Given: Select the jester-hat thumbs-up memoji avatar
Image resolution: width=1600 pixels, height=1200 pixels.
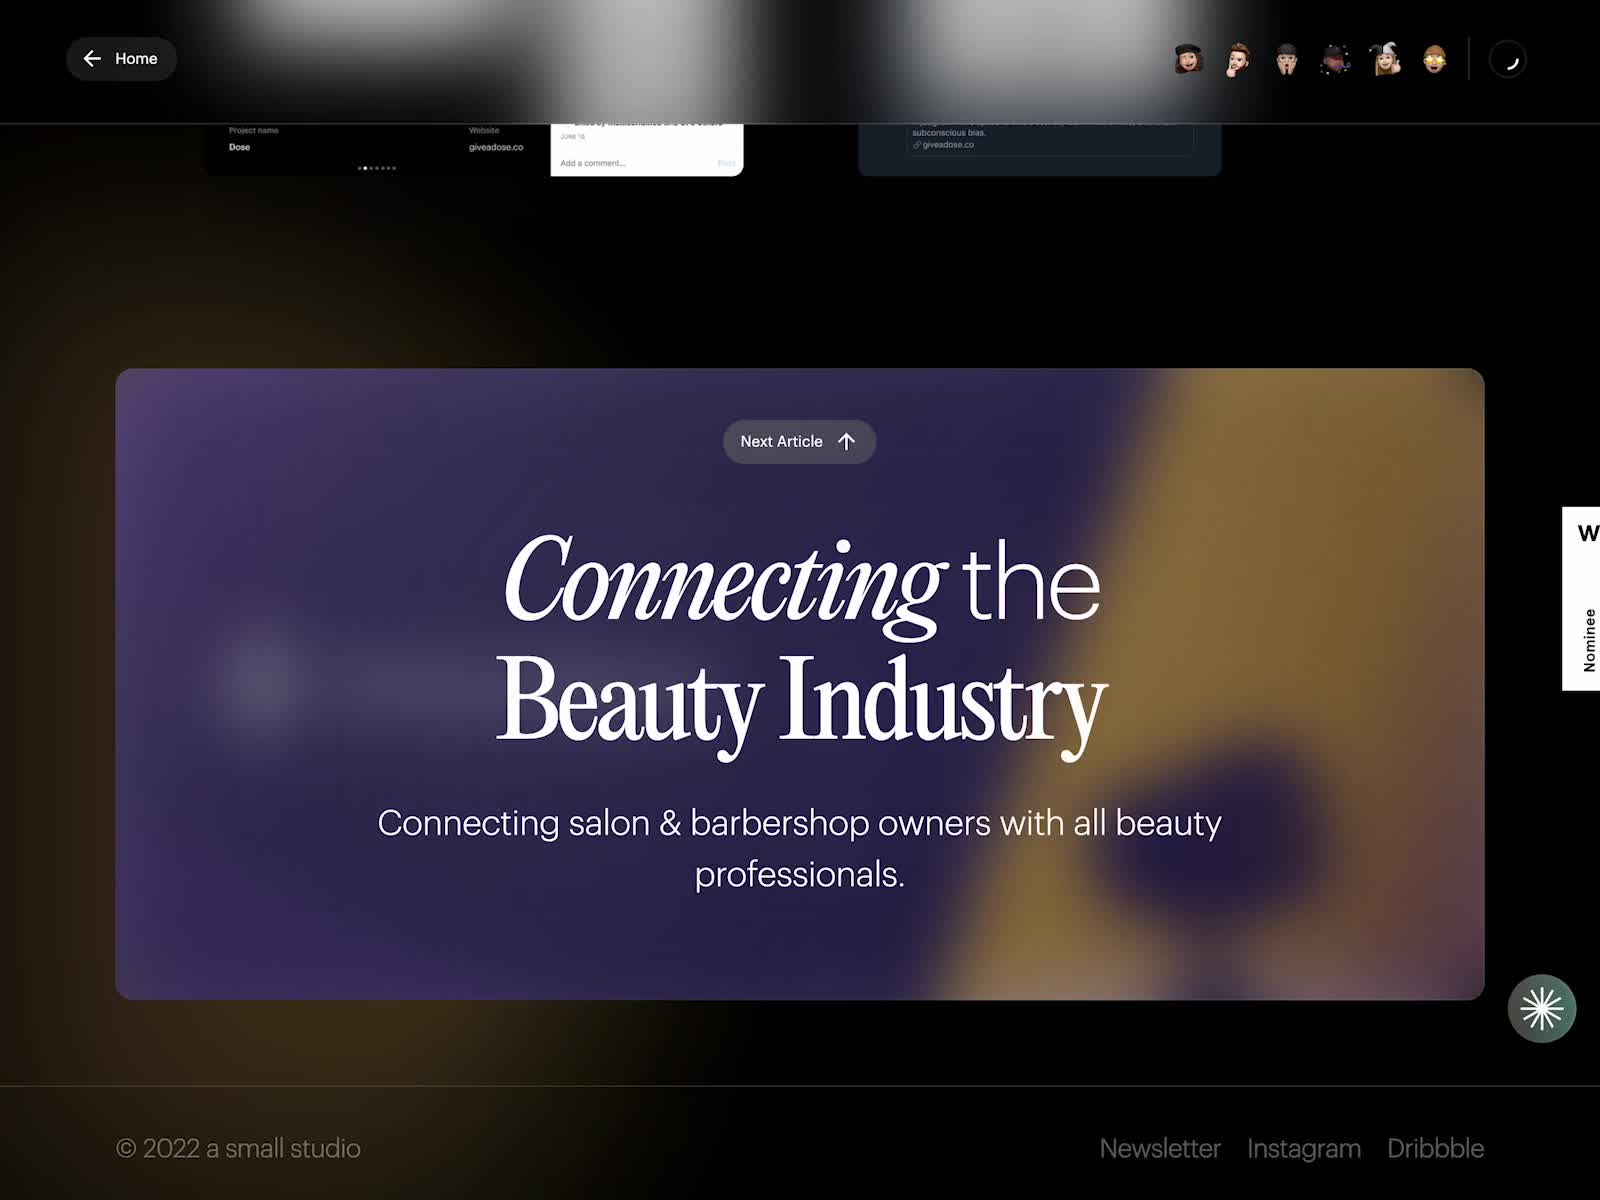Looking at the screenshot, I should pyautogui.click(x=1385, y=59).
